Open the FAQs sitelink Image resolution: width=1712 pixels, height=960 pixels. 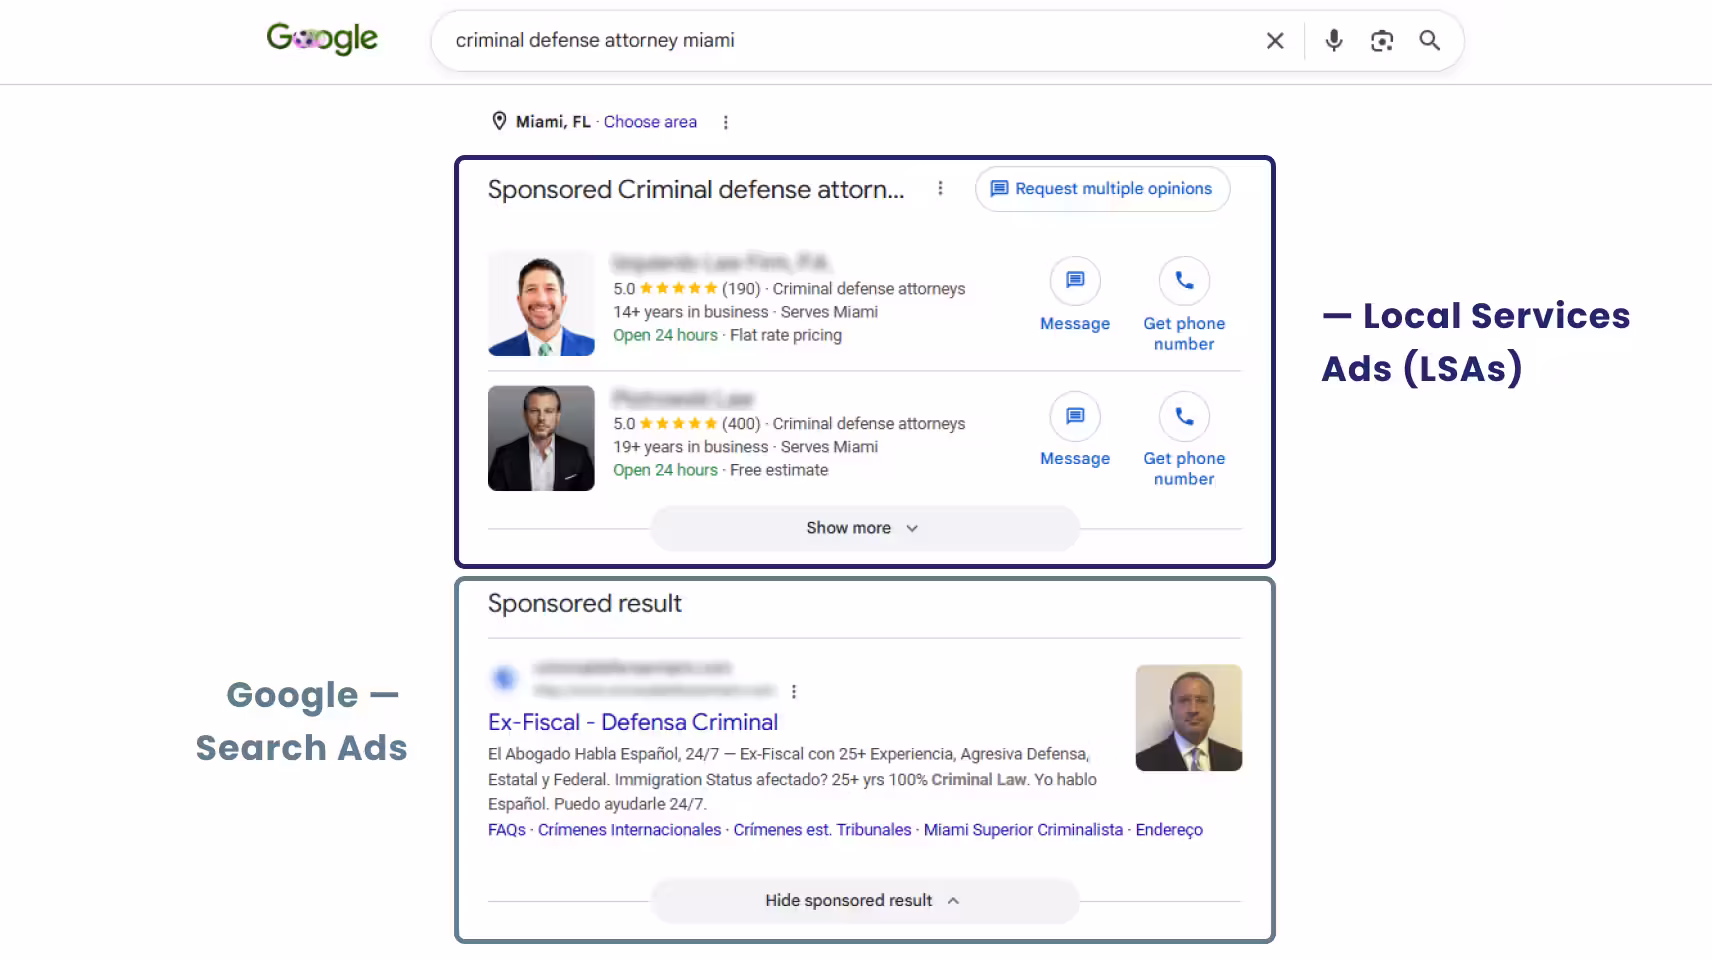[507, 830]
